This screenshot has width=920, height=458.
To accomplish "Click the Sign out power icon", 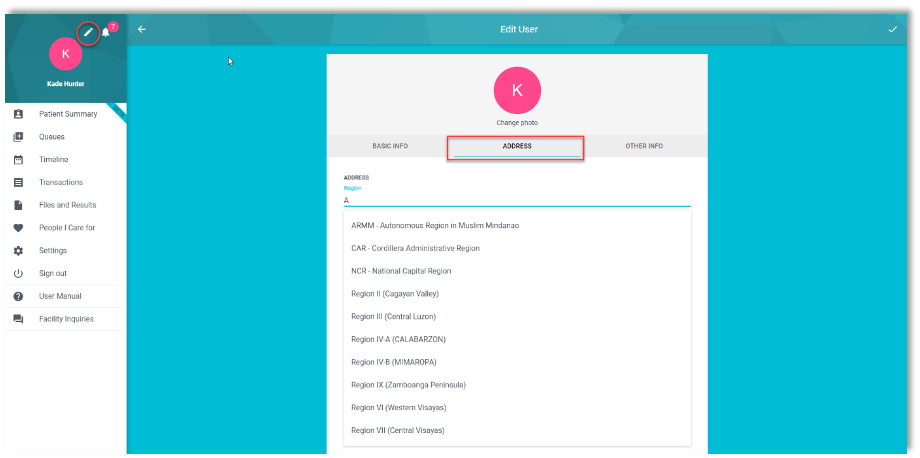I will tap(18, 274).
